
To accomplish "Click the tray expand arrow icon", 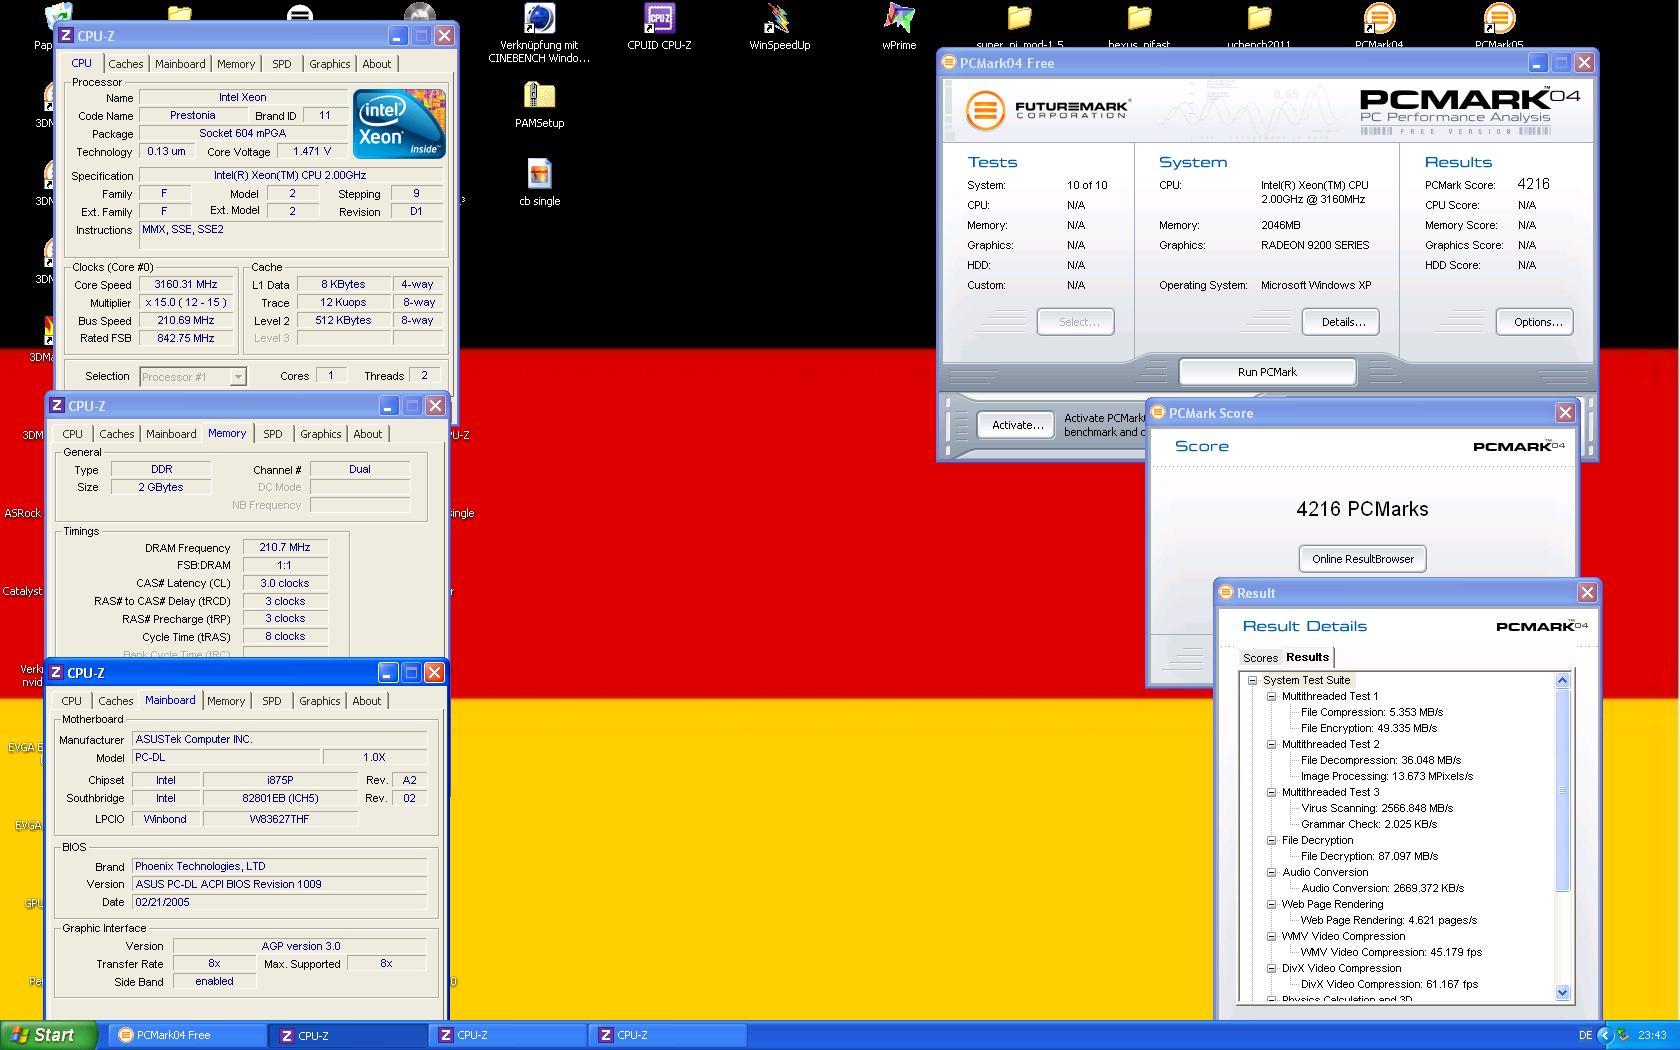I will (x=1605, y=1035).
